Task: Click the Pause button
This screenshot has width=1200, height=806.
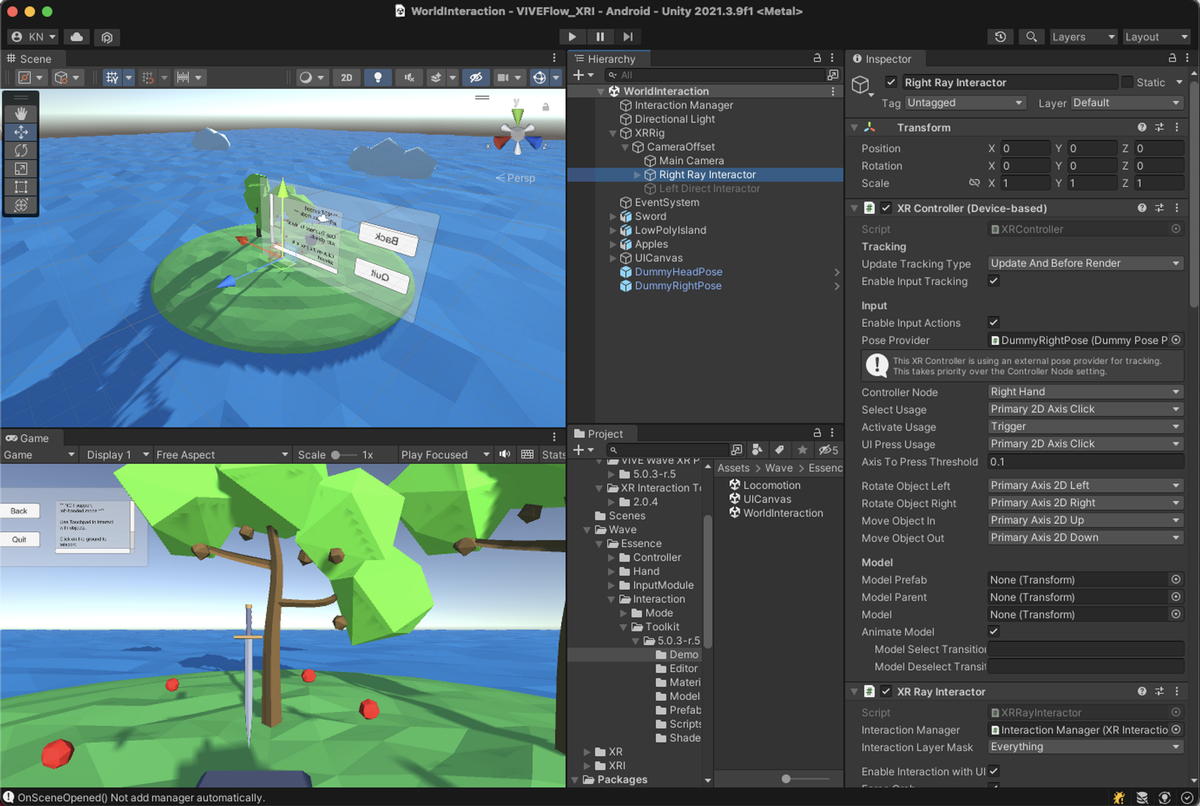Action: (x=600, y=37)
